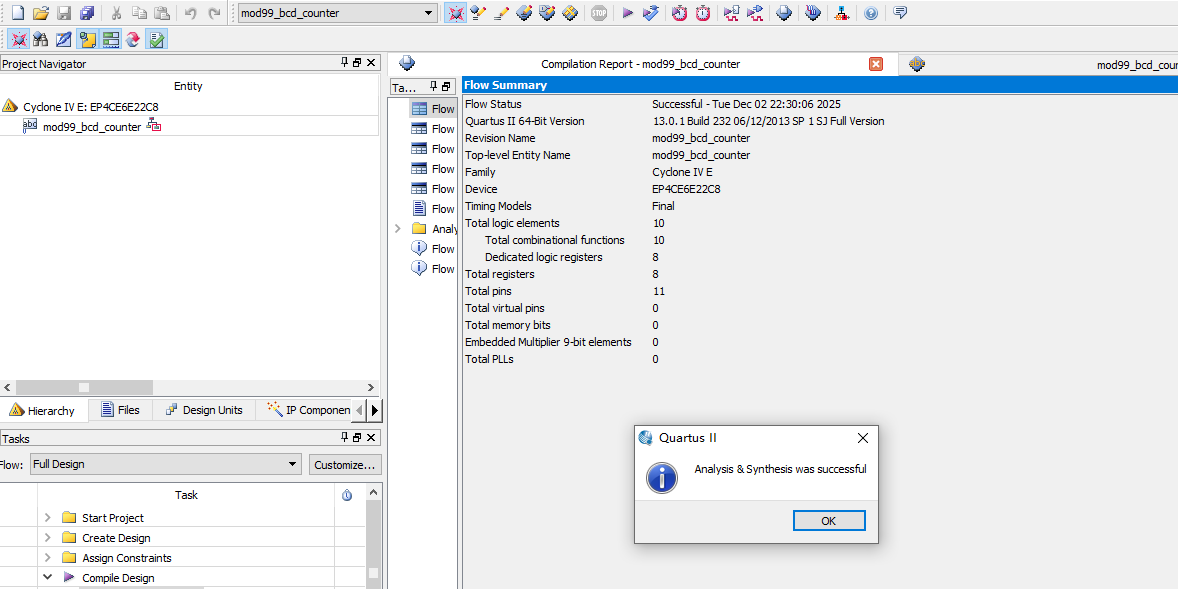Toggle the green list panel button
1178x589 pixels.
[x=111, y=39]
